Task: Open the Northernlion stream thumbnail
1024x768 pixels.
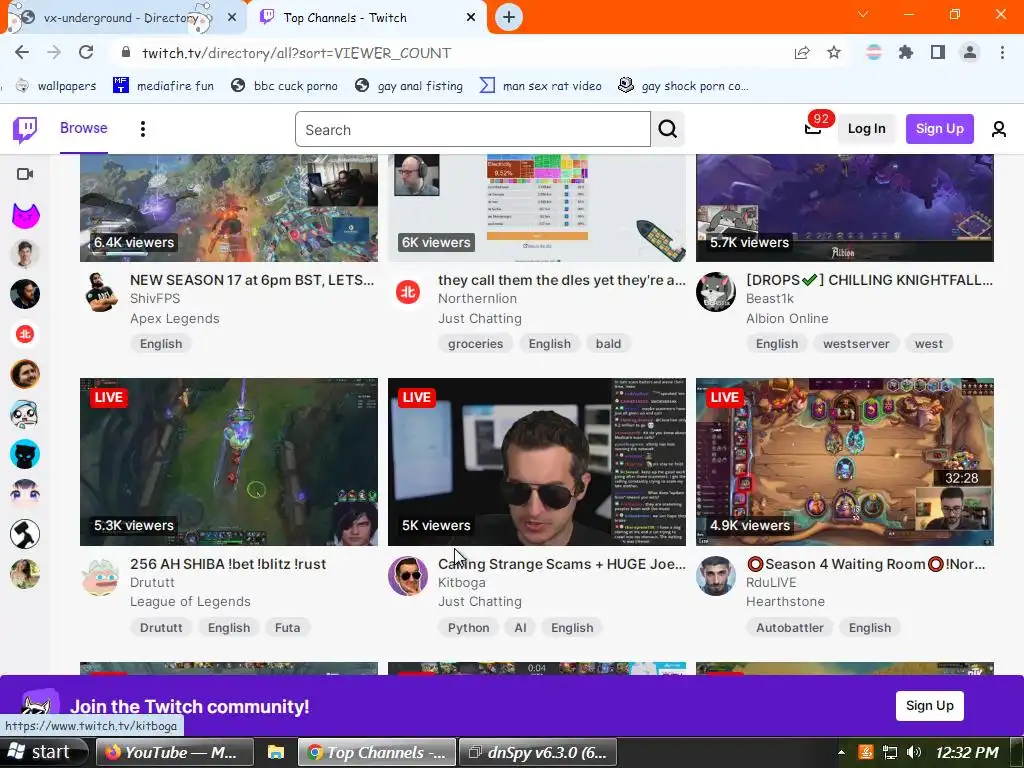Action: (x=537, y=208)
